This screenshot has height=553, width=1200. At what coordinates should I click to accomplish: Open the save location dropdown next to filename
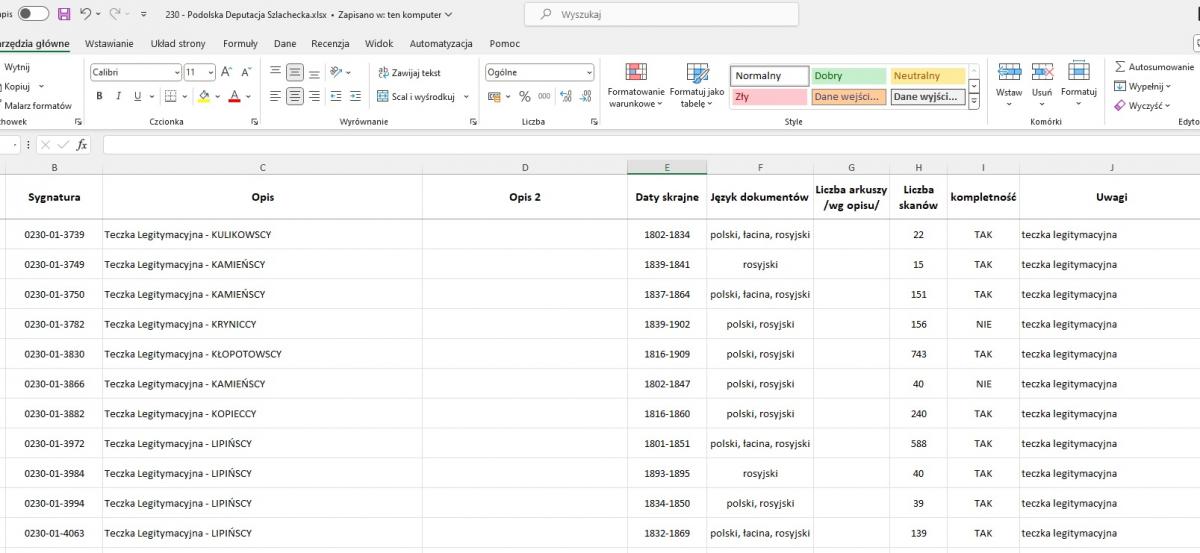[x=447, y=15]
